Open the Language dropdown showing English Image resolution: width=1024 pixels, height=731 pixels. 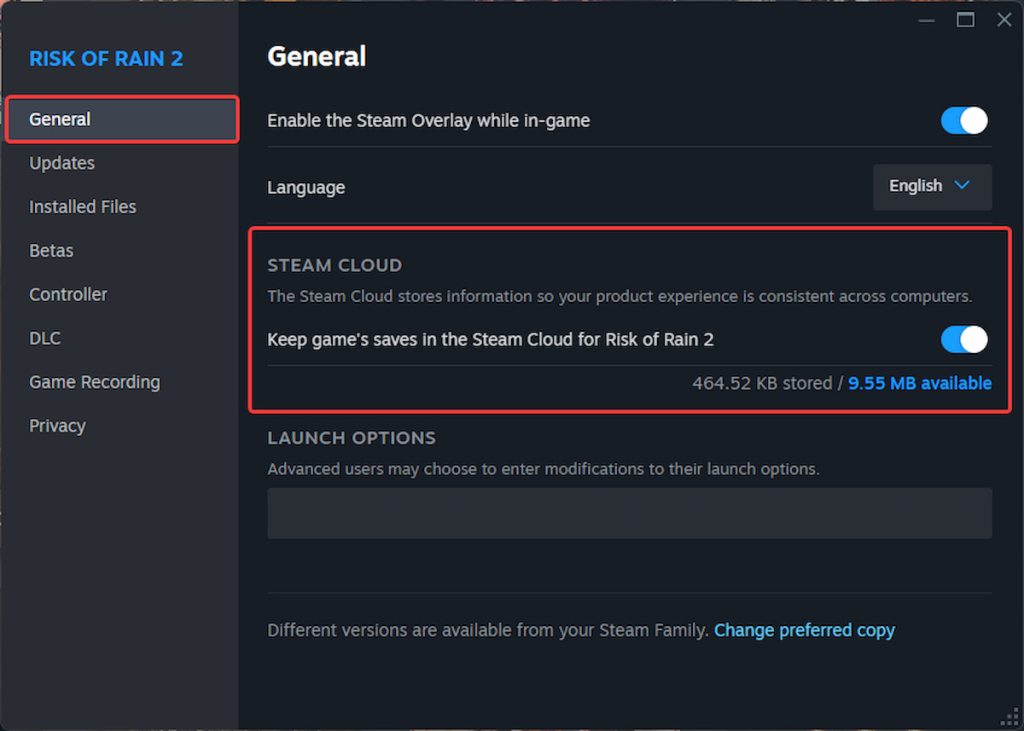click(x=932, y=187)
